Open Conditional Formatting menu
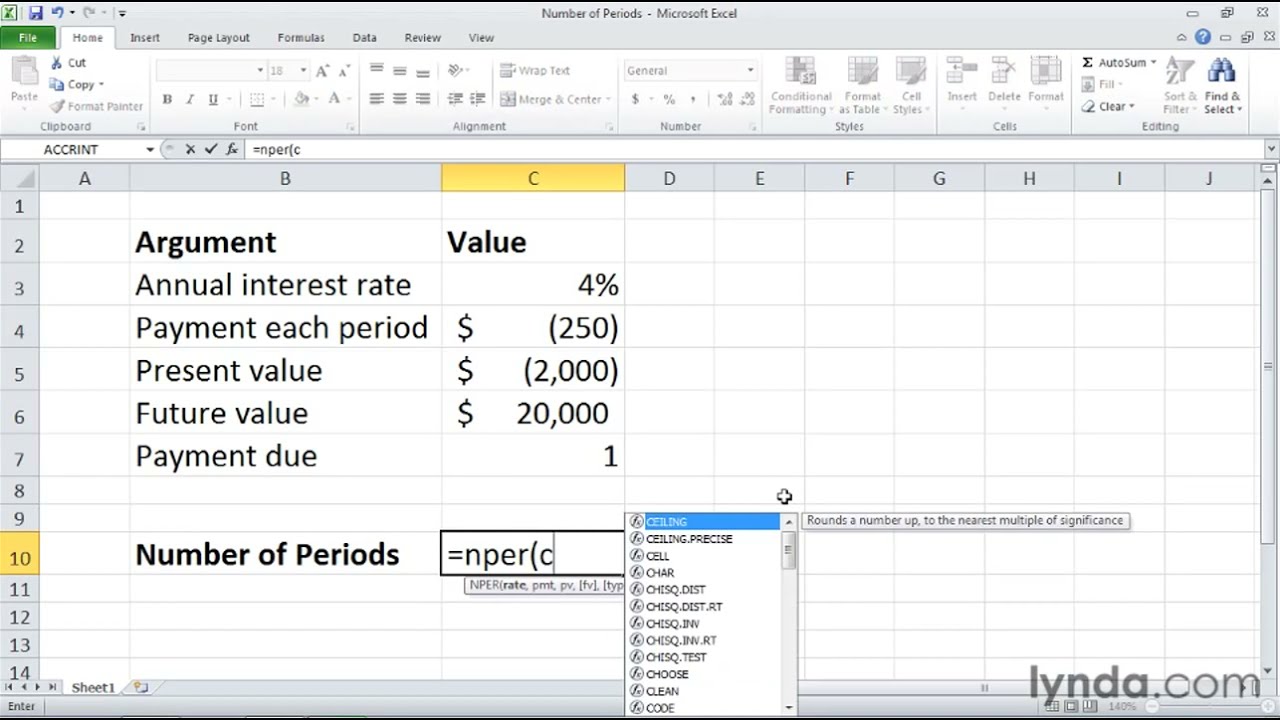The height and width of the screenshot is (720, 1280). tap(800, 86)
